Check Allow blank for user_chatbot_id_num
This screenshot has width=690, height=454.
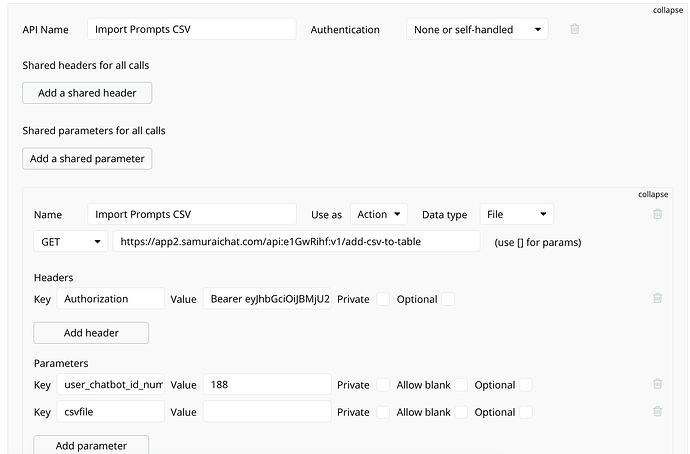[x=461, y=384]
